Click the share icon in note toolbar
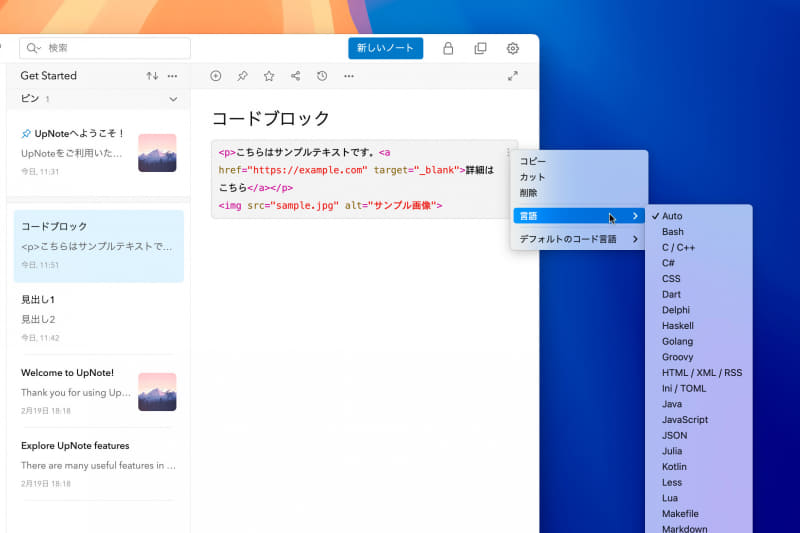This screenshot has width=800, height=533. [x=295, y=76]
